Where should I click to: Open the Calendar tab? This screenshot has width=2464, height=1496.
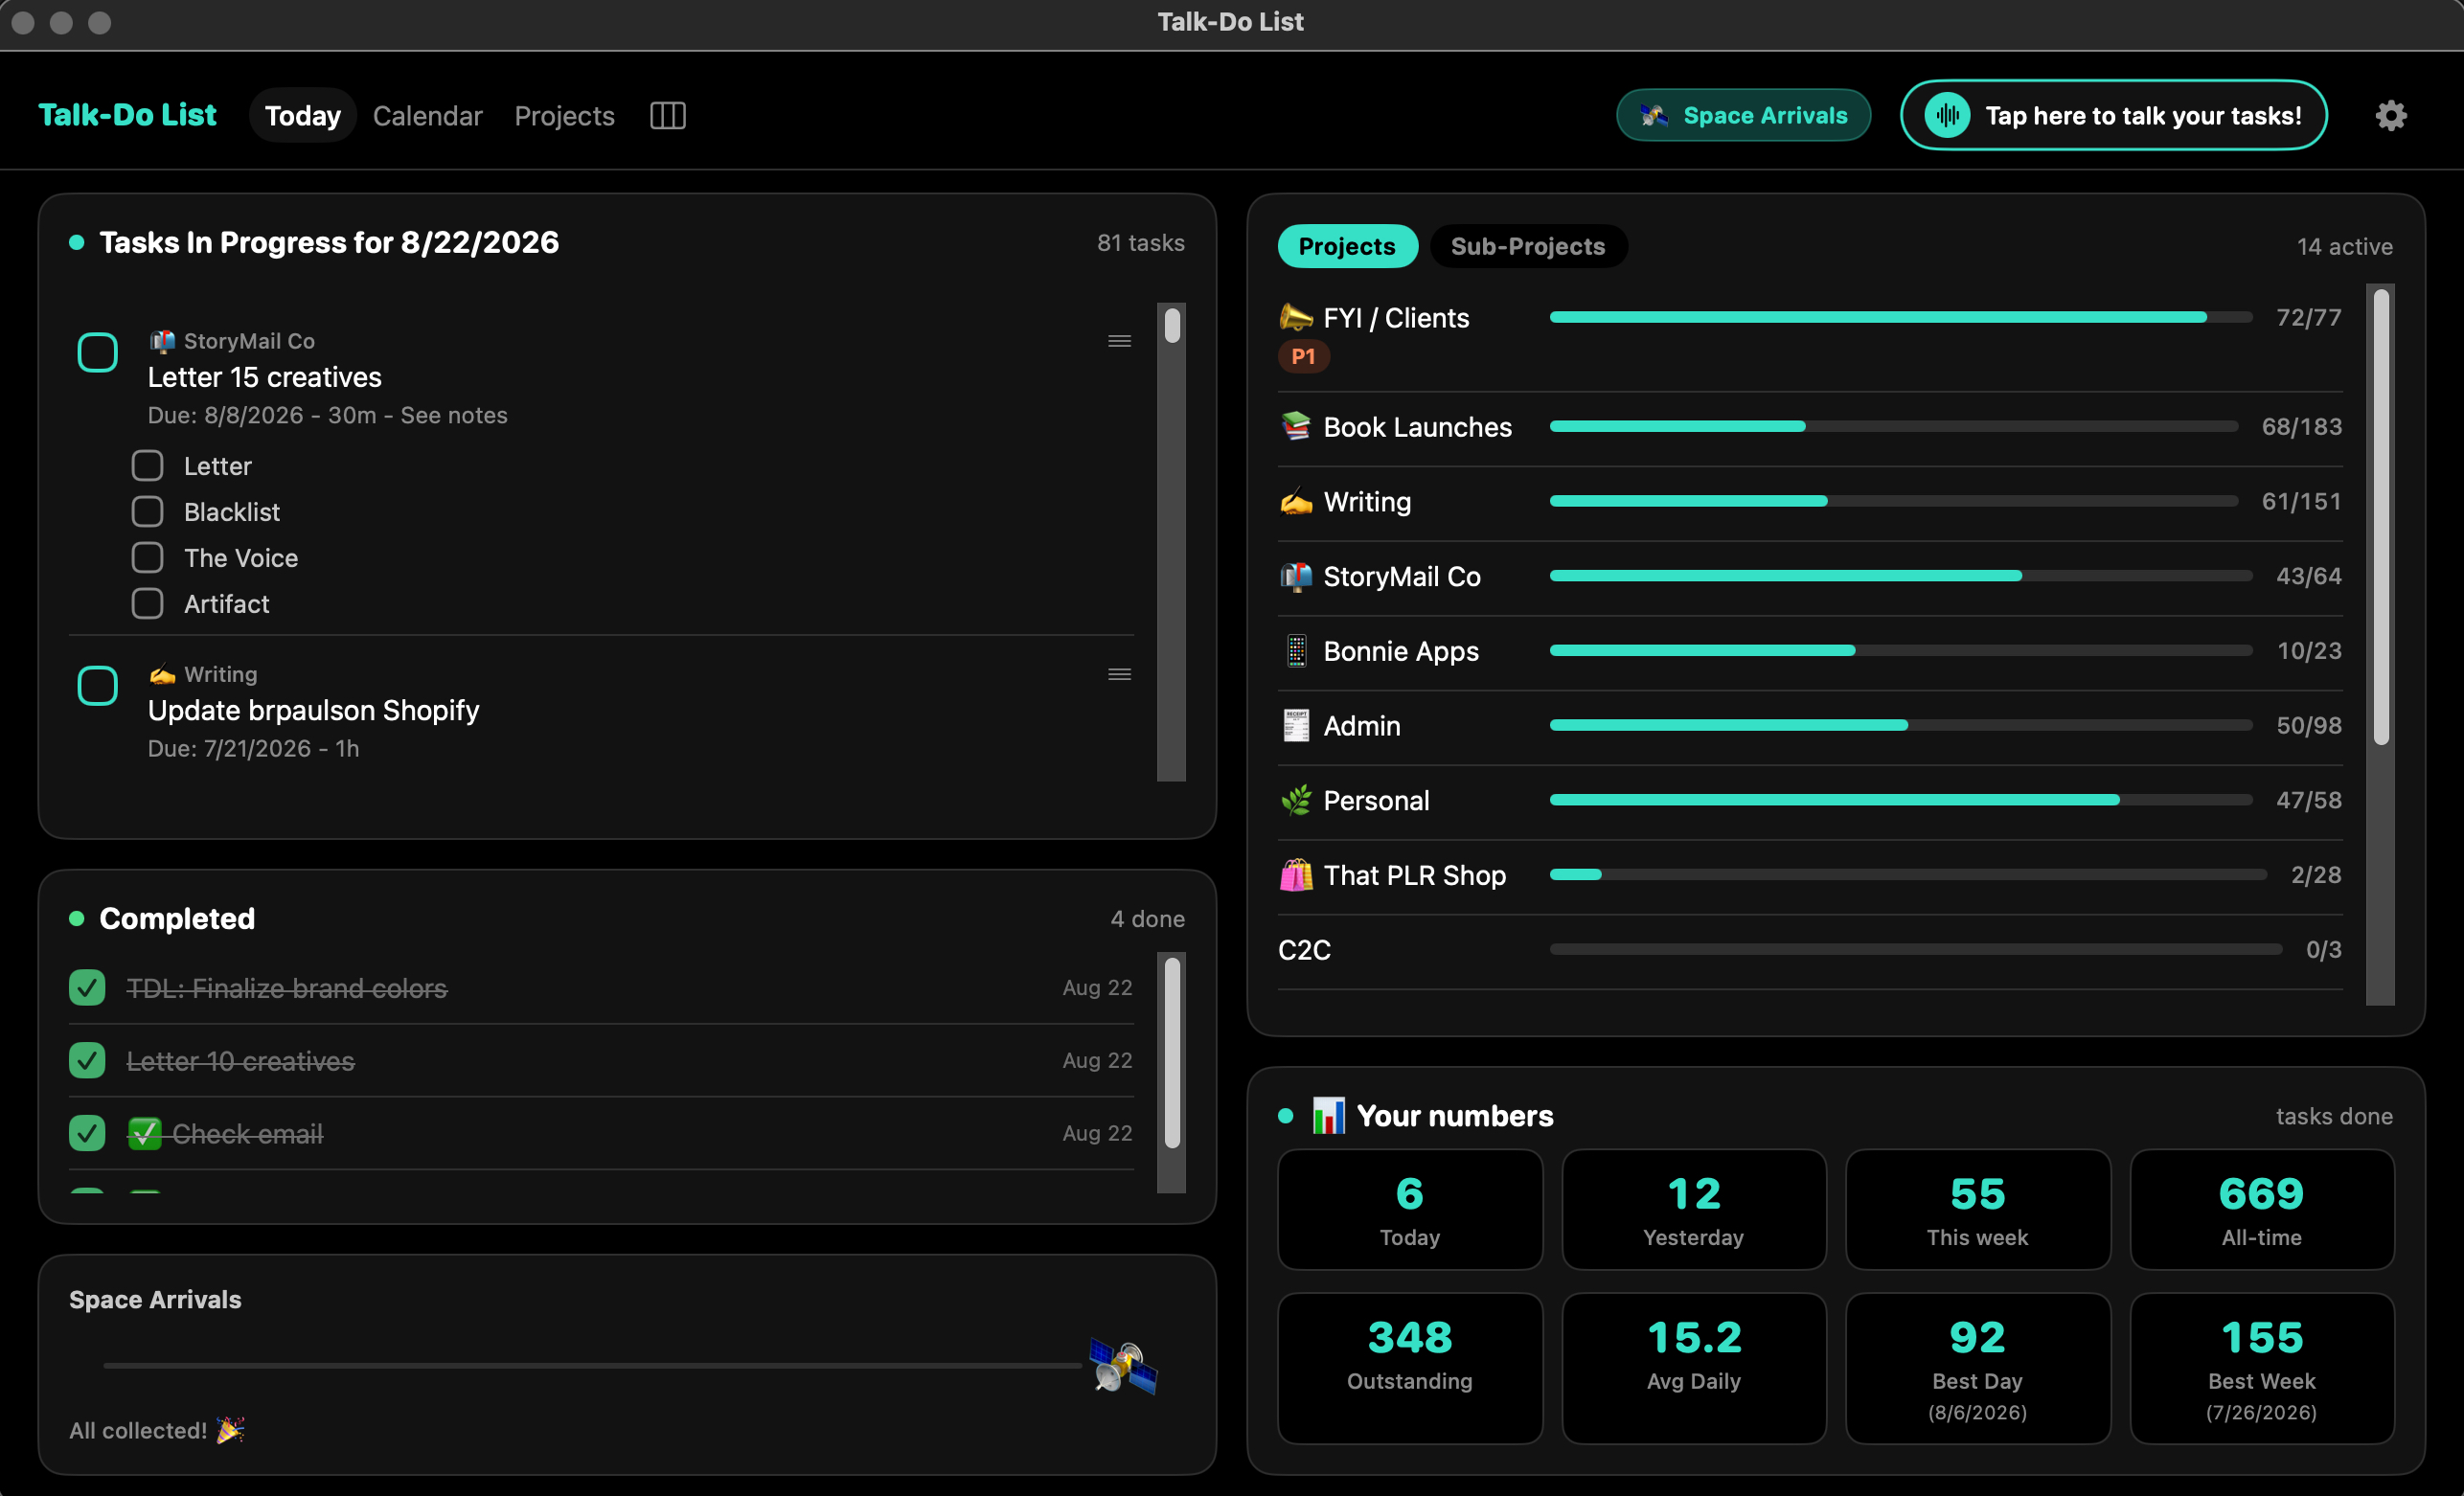pyautogui.click(x=427, y=116)
